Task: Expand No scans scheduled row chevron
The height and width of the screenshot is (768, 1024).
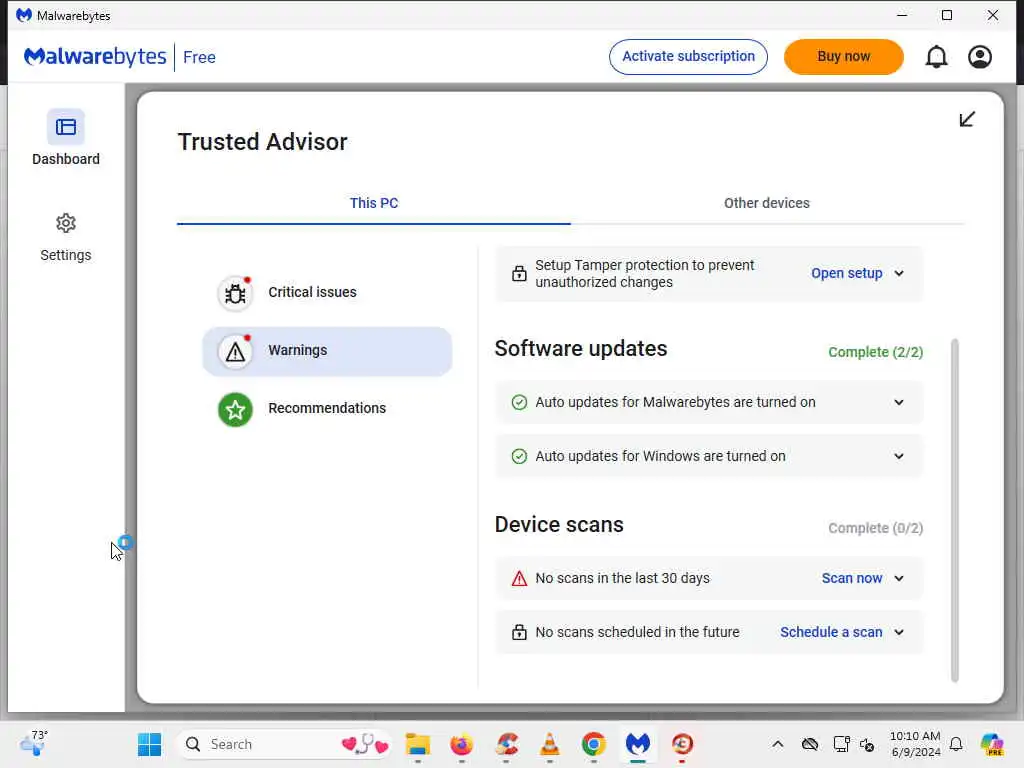Action: click(899, 632)
